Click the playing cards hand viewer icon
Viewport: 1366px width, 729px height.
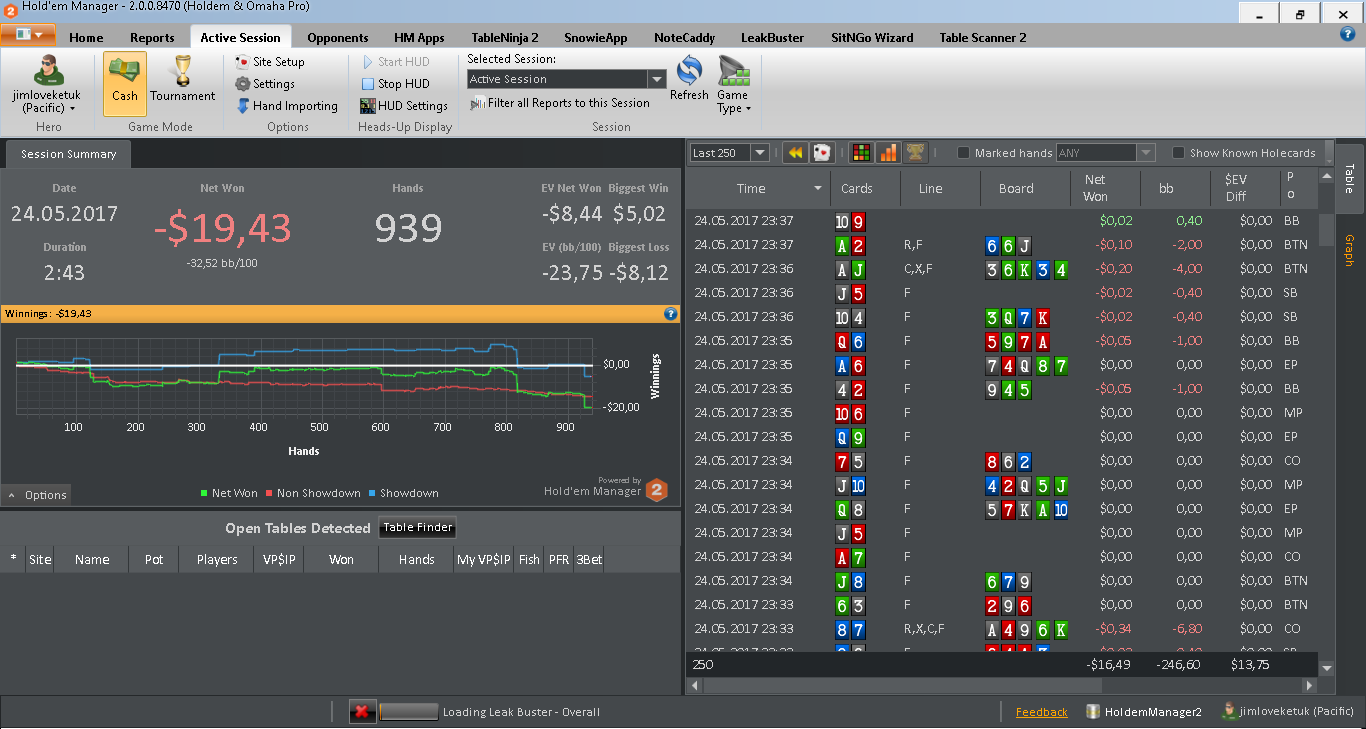click(822, 153)
